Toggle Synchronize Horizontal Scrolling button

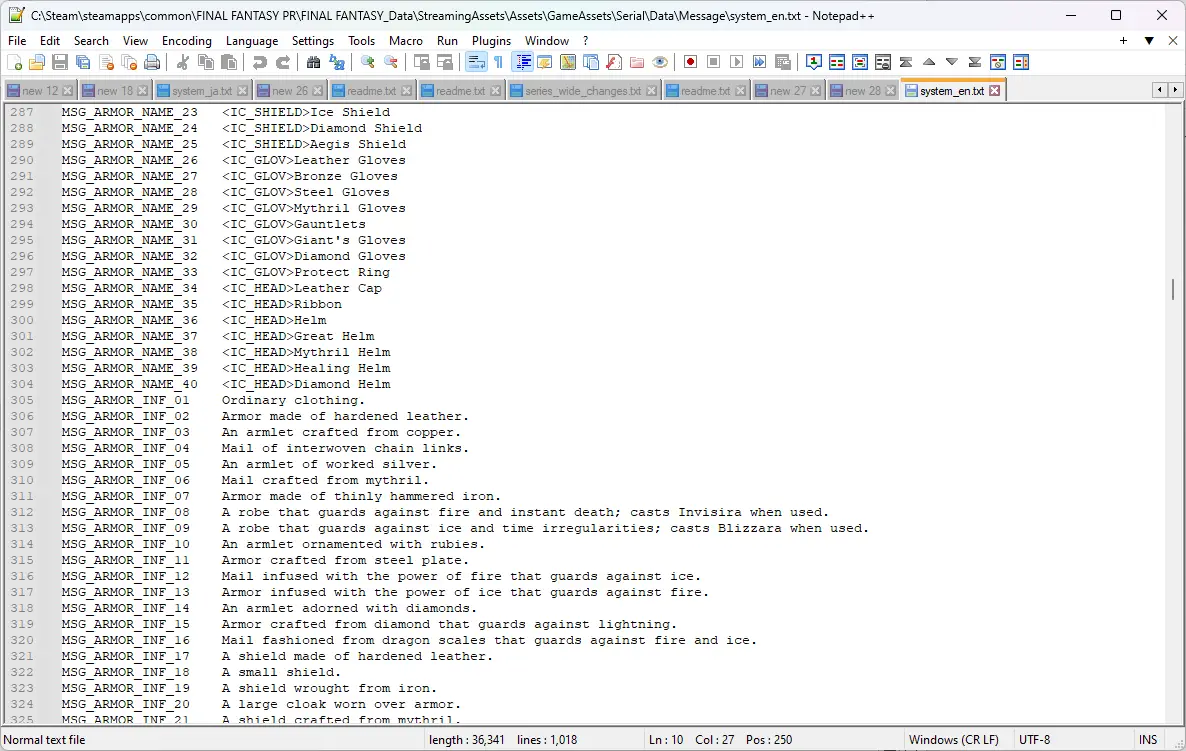(x=445, y=63)
